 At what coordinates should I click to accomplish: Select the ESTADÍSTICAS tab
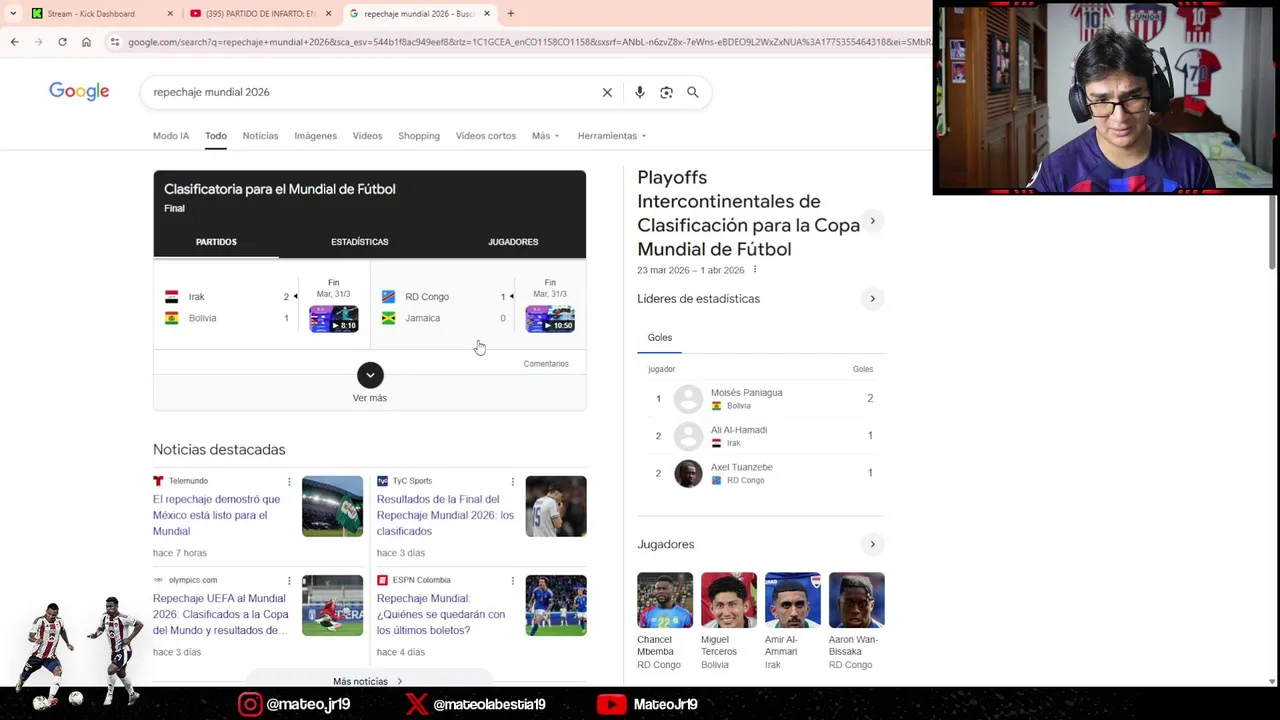(x=360, y=242)
